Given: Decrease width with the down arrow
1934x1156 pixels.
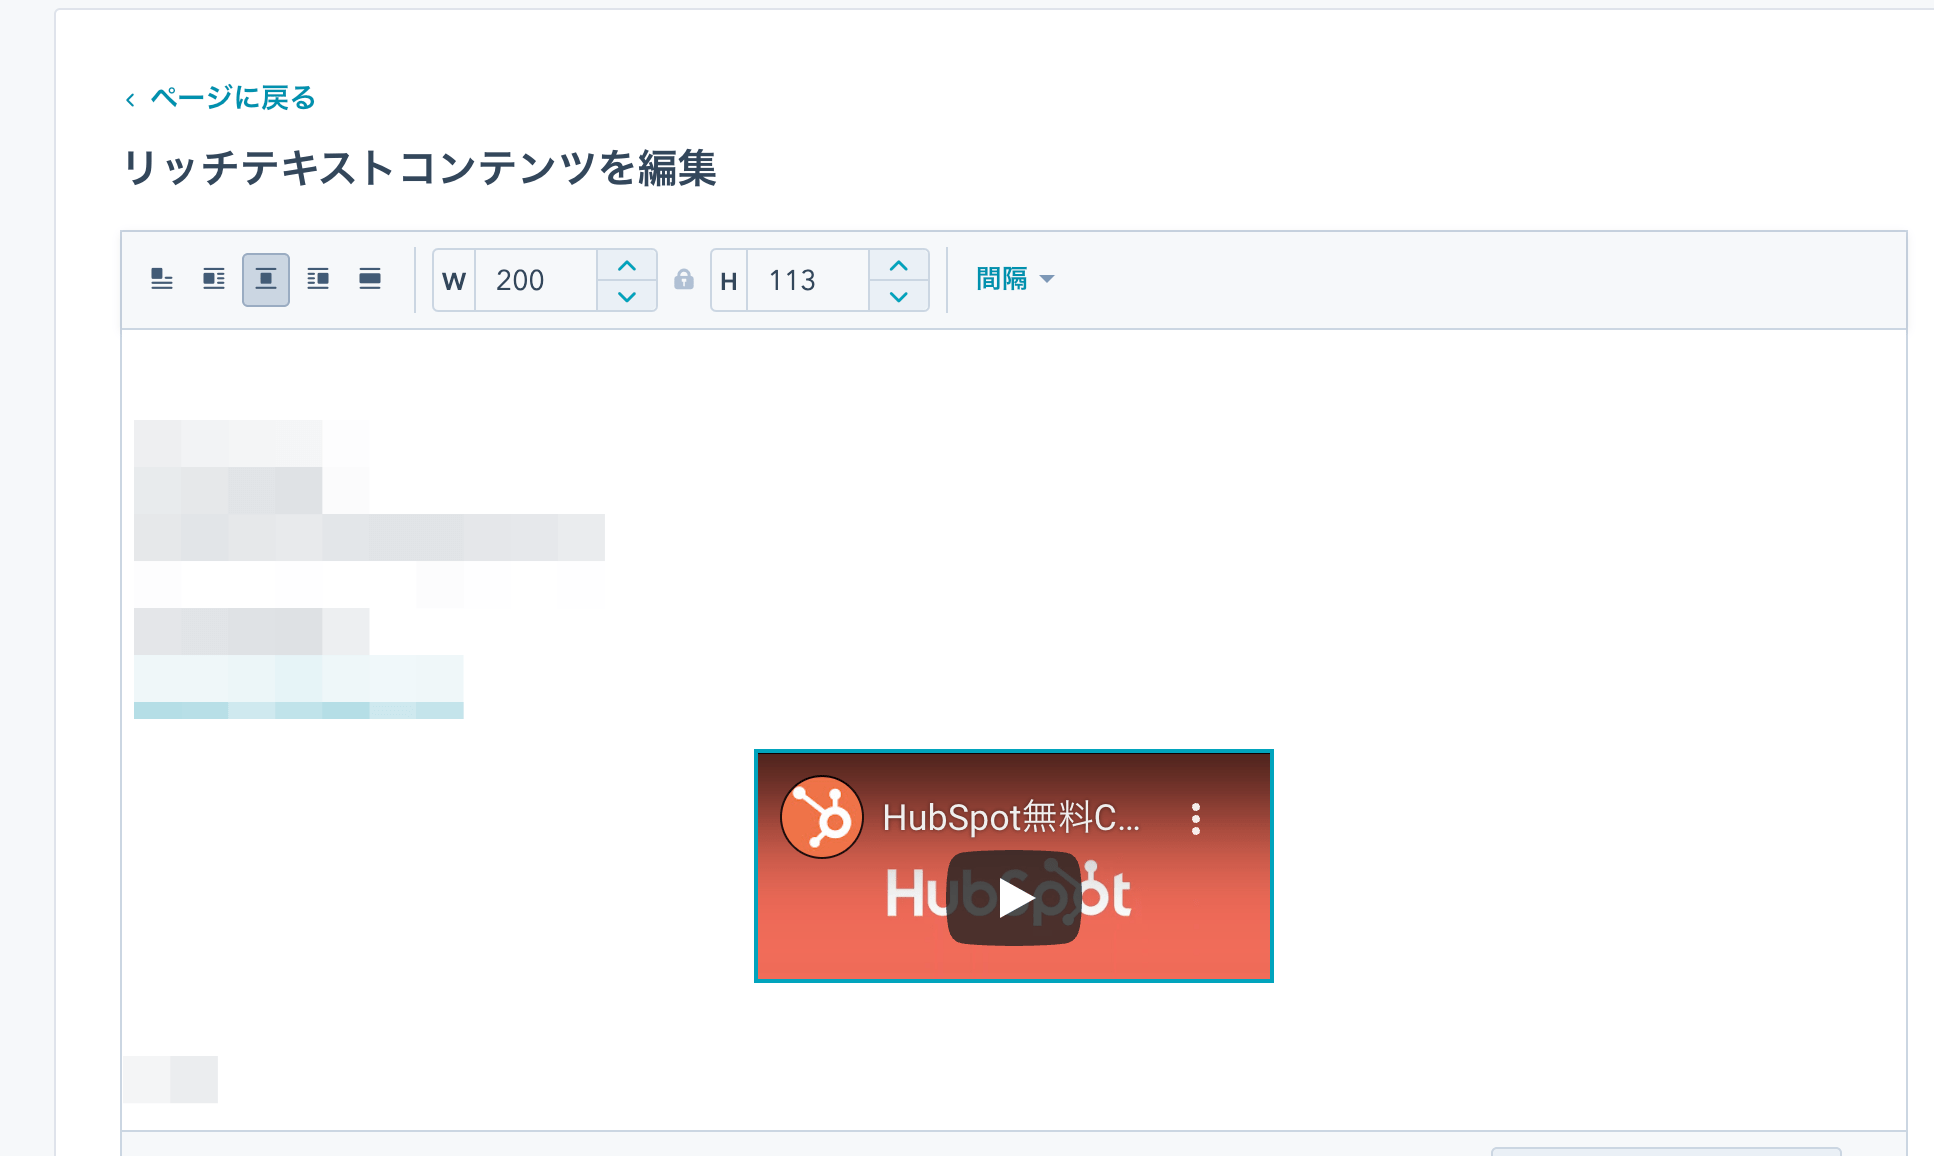Looking at the screenshot, I should pos(627,296).
